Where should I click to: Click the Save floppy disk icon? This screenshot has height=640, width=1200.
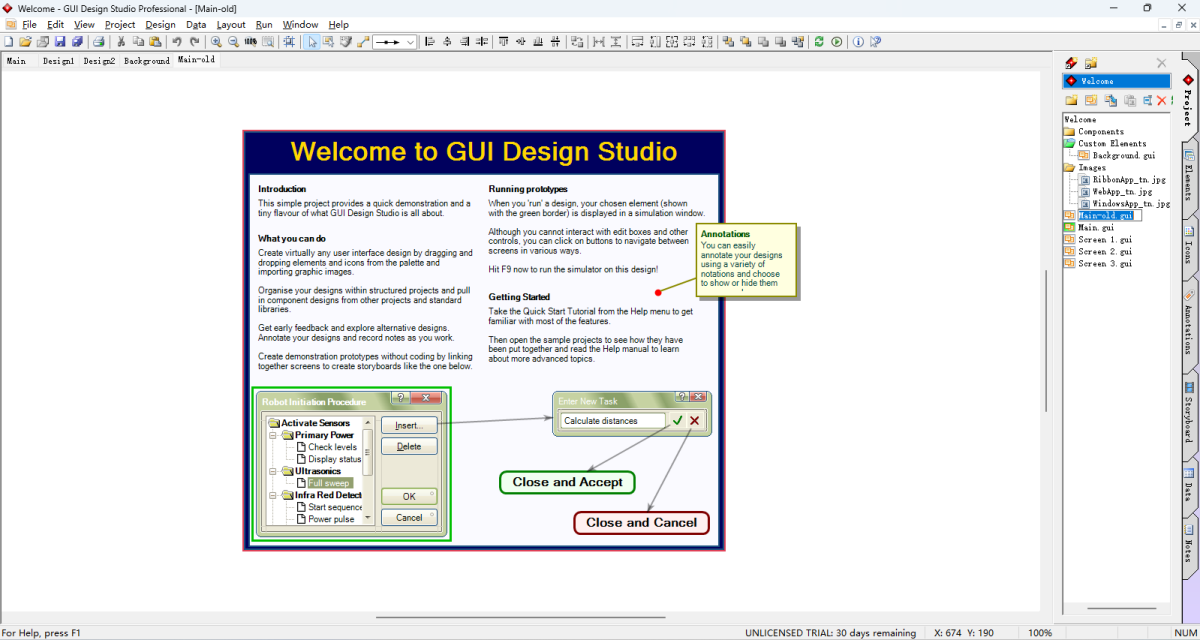pos(60,42)
